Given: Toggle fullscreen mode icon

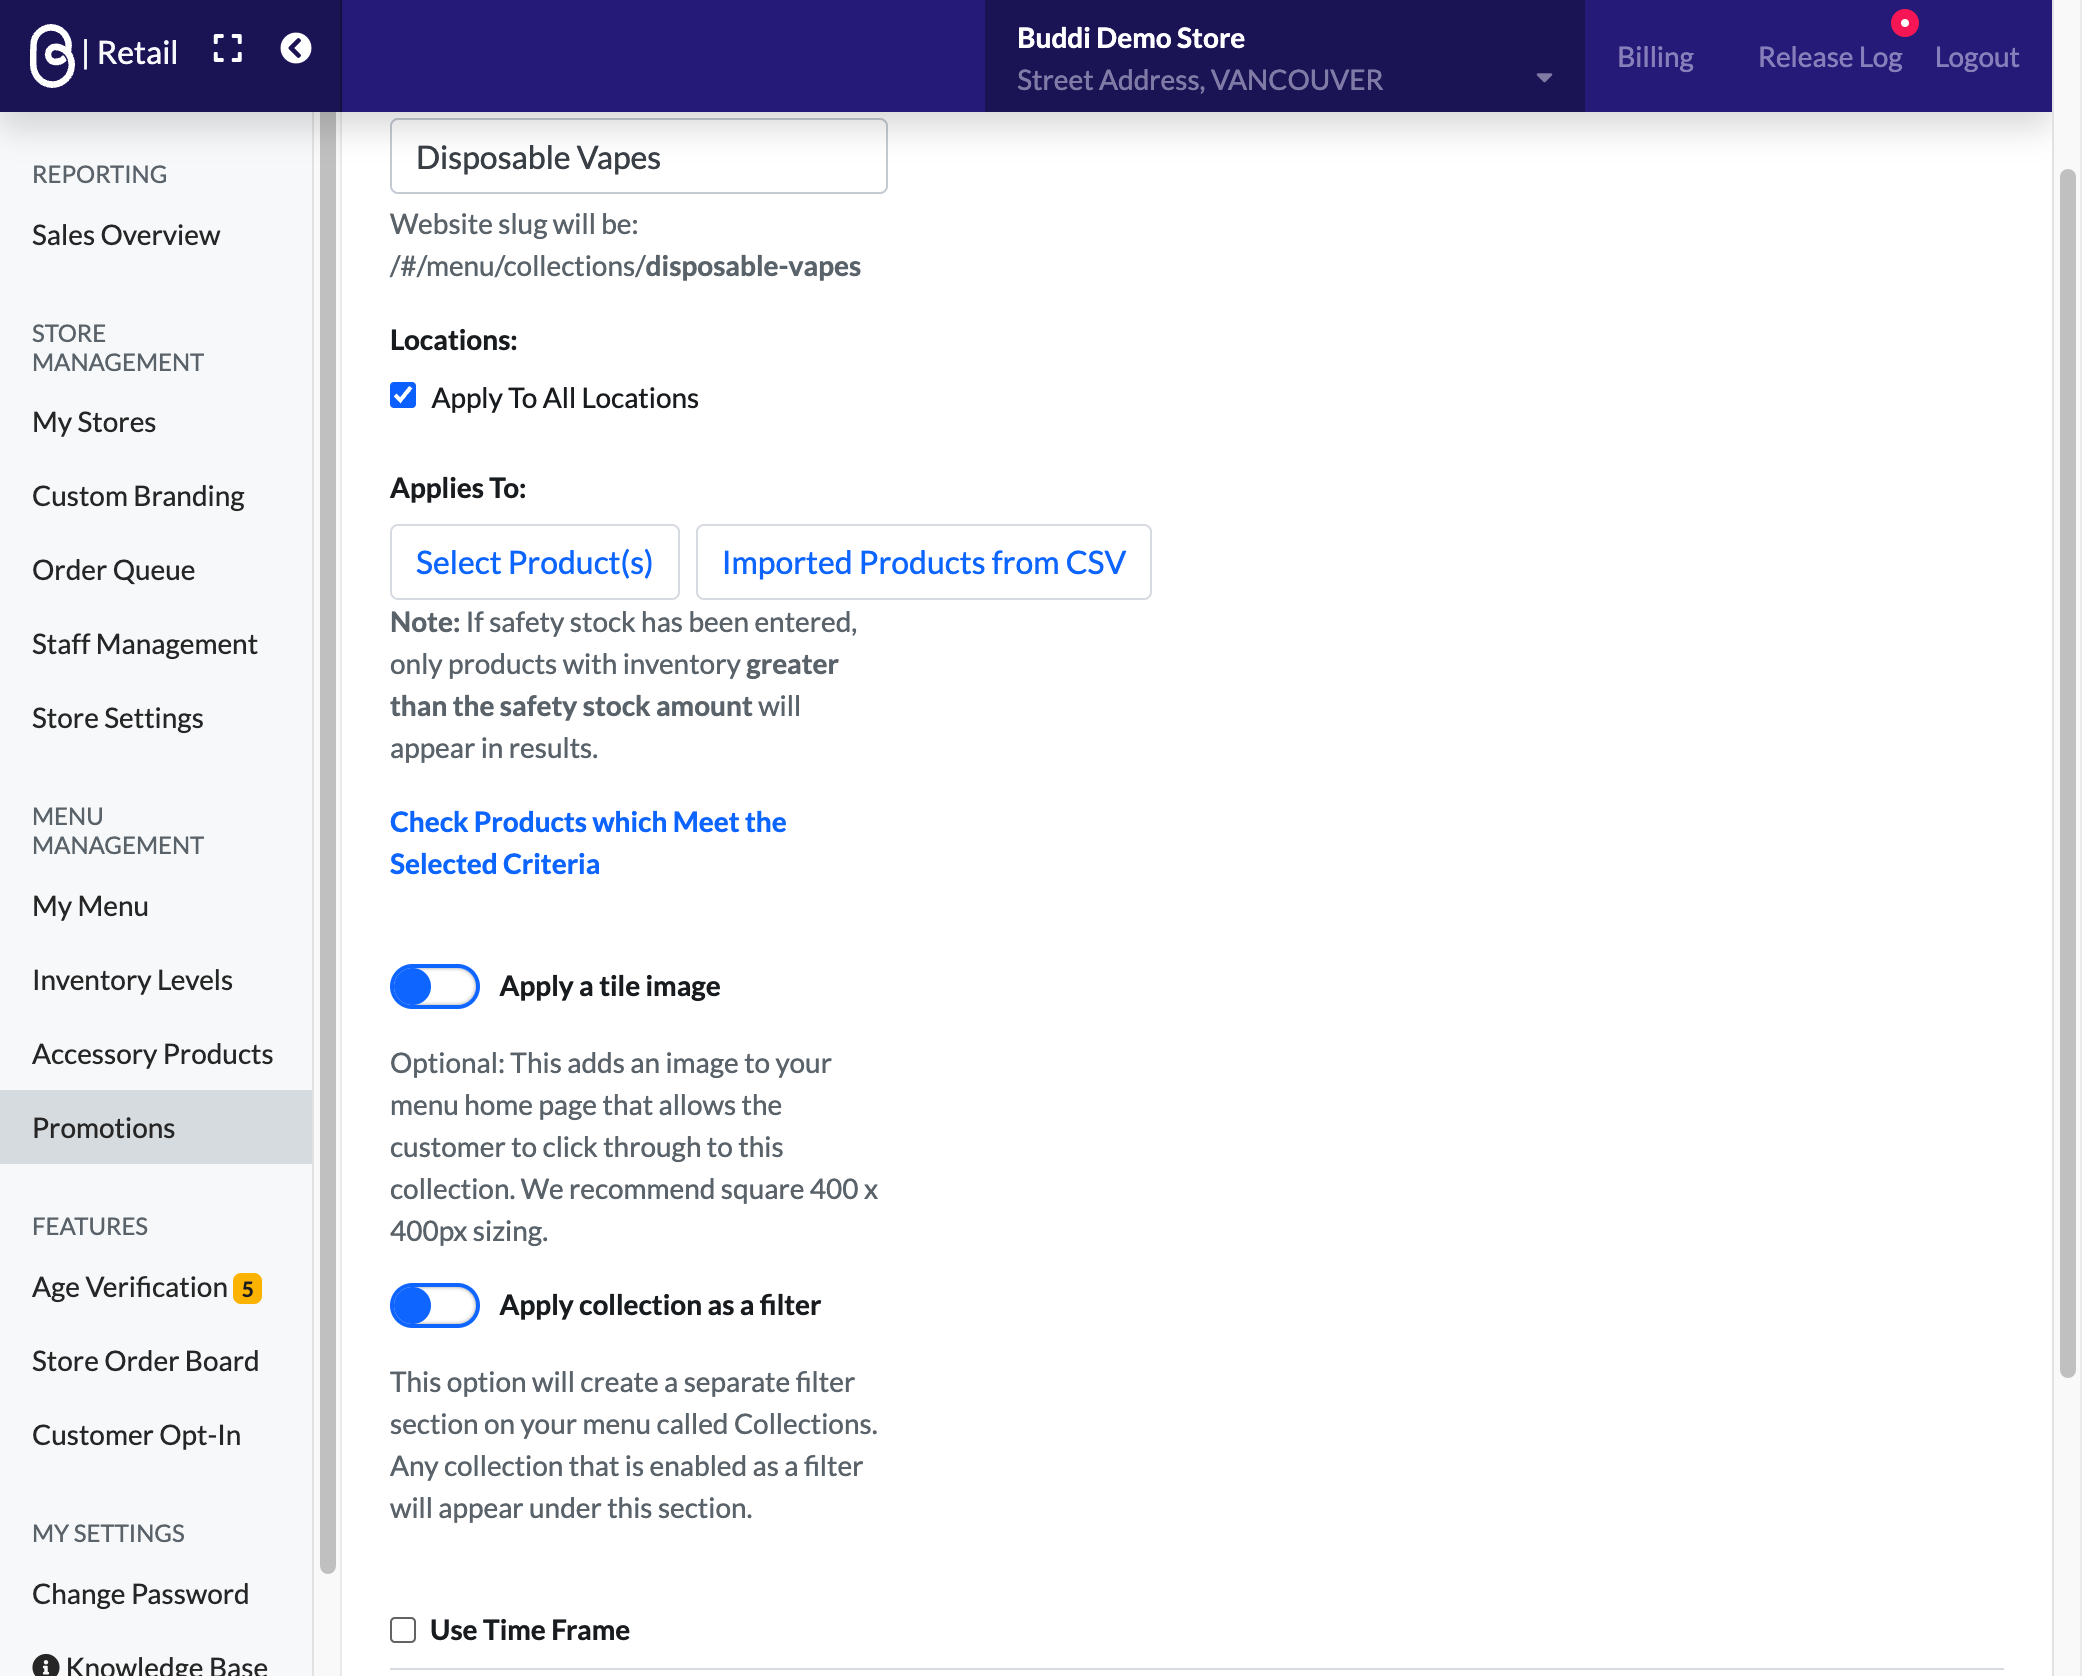Looking at the screenshot, I should tap(228, 49).
